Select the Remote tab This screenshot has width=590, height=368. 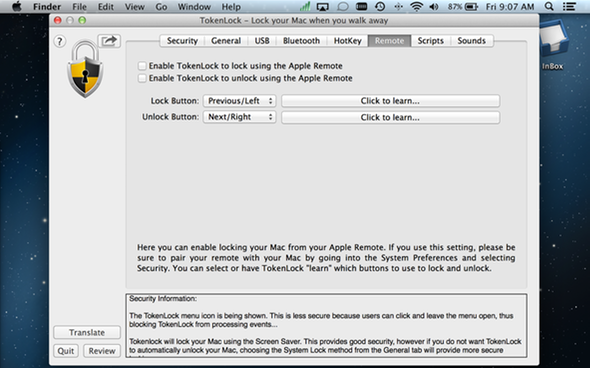point(389,41)
